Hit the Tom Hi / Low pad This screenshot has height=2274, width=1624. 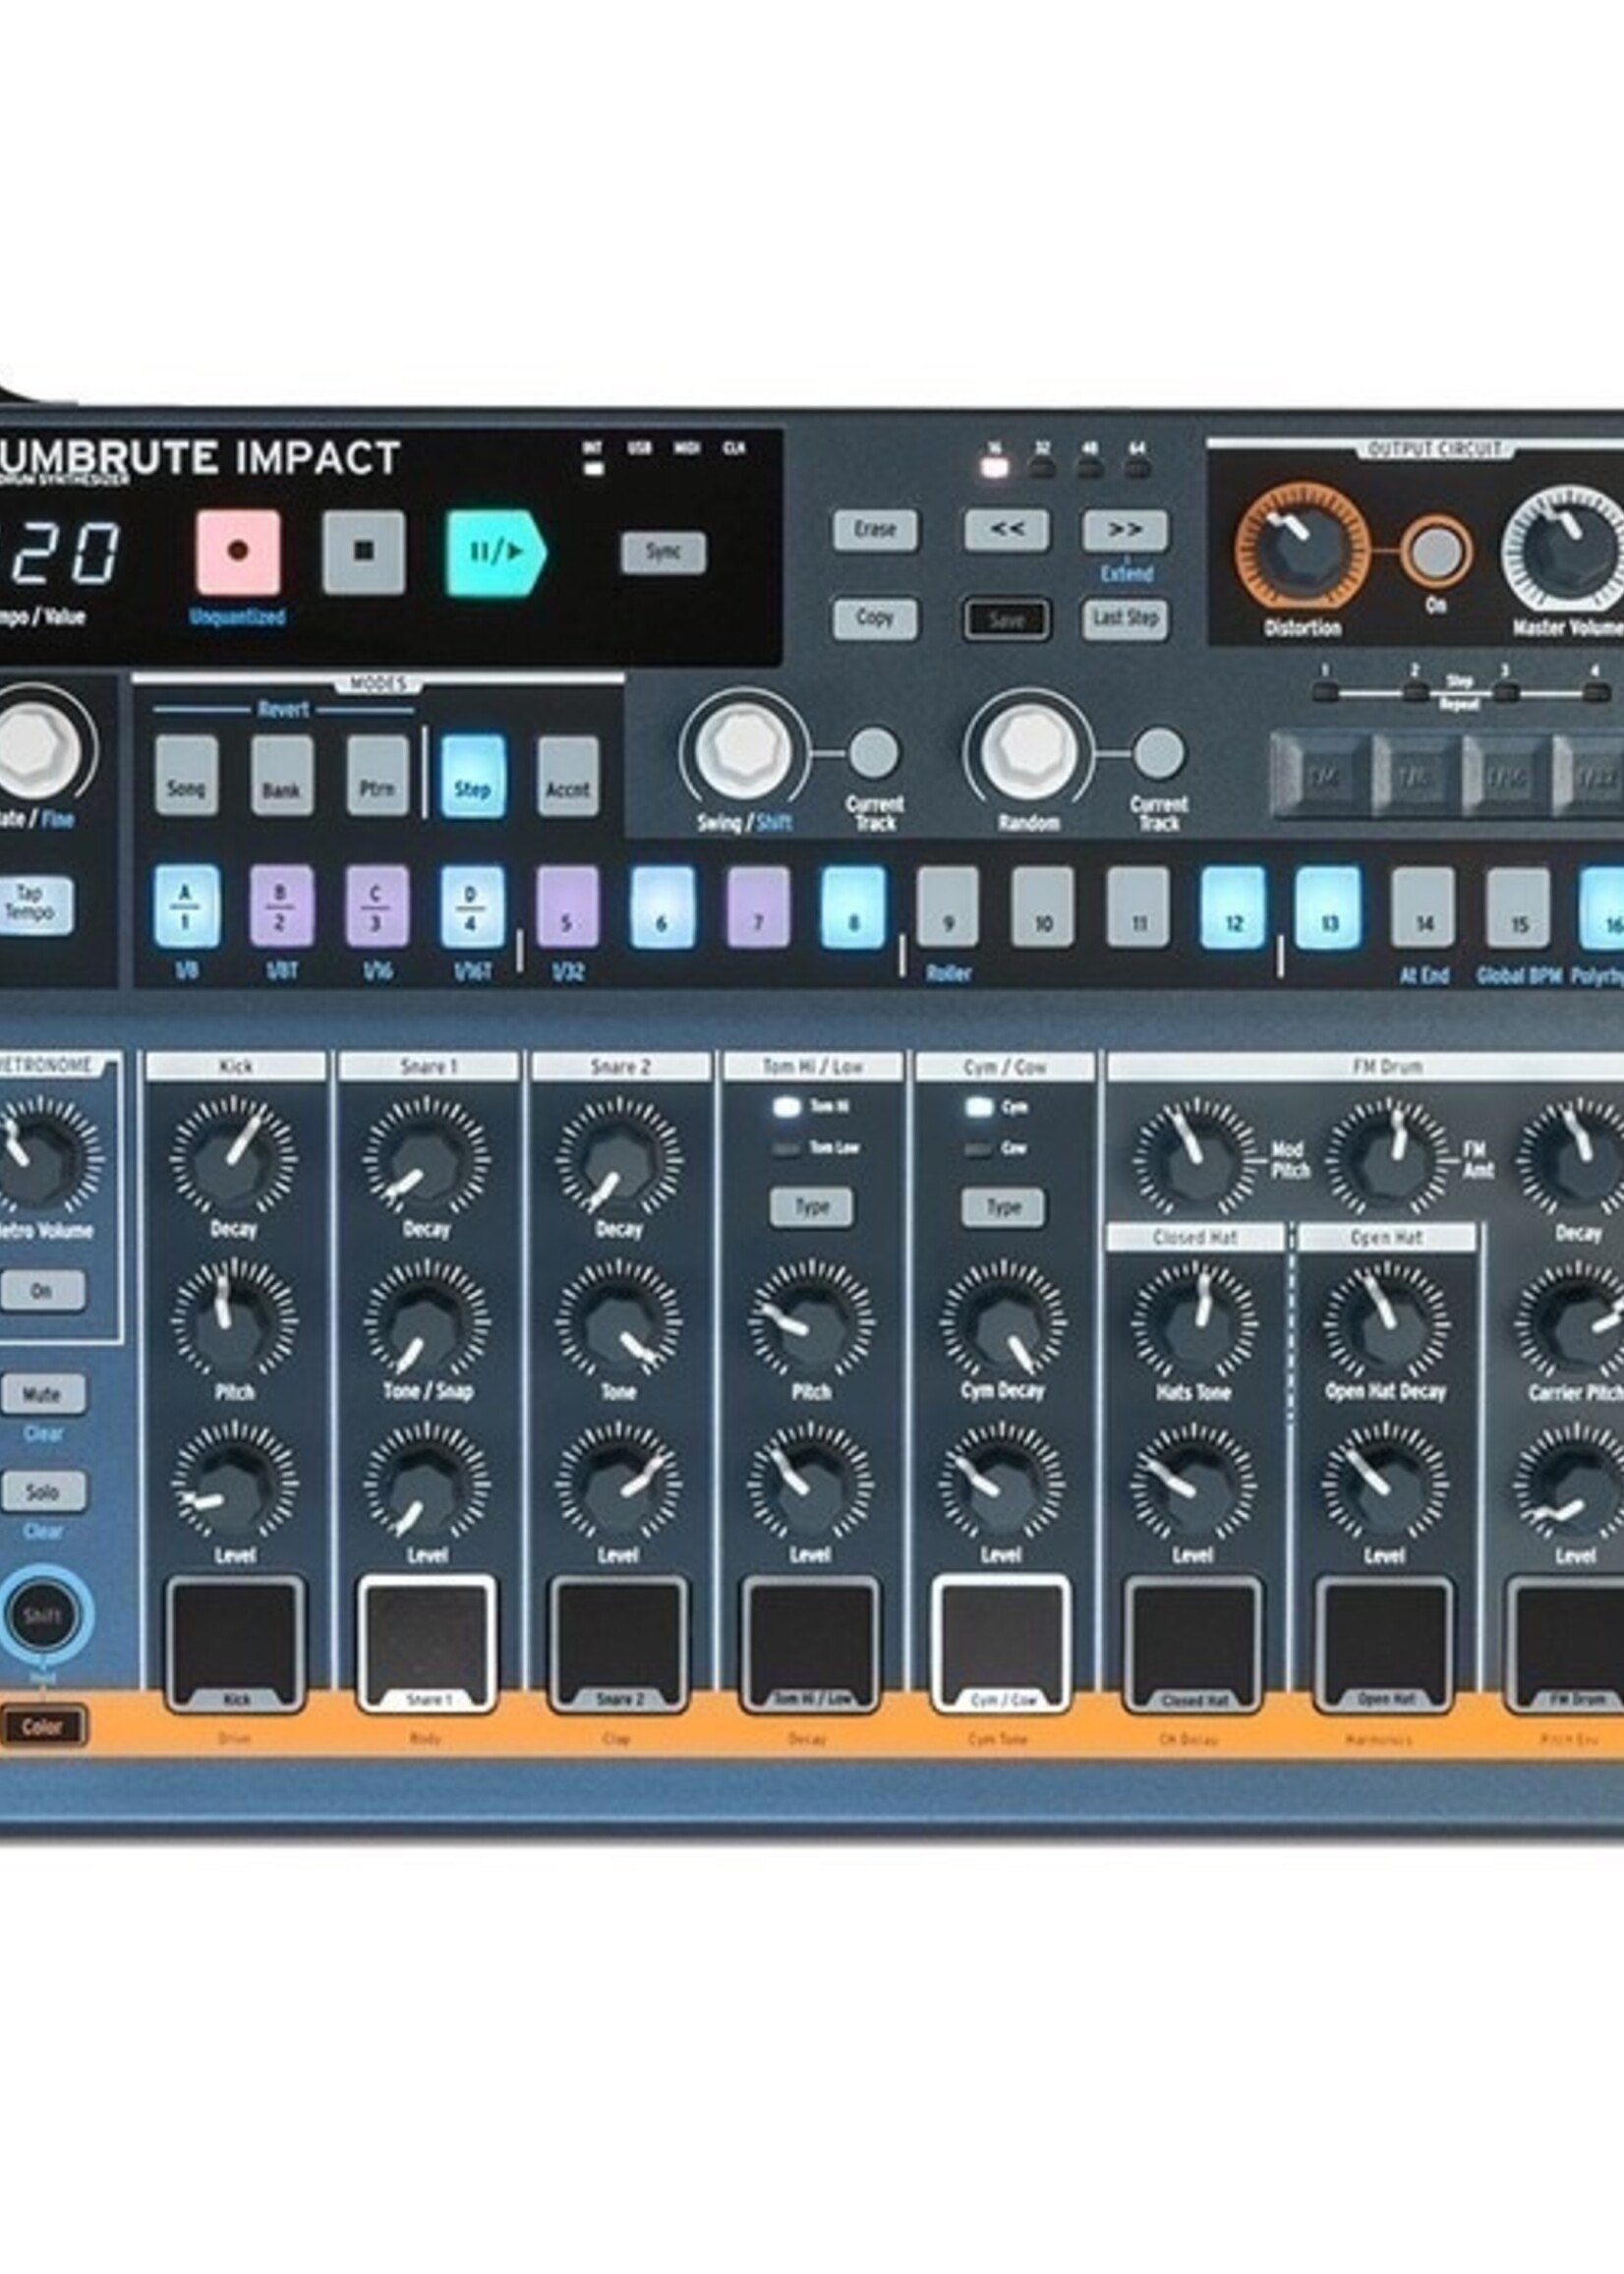[x=811, y=1644]
